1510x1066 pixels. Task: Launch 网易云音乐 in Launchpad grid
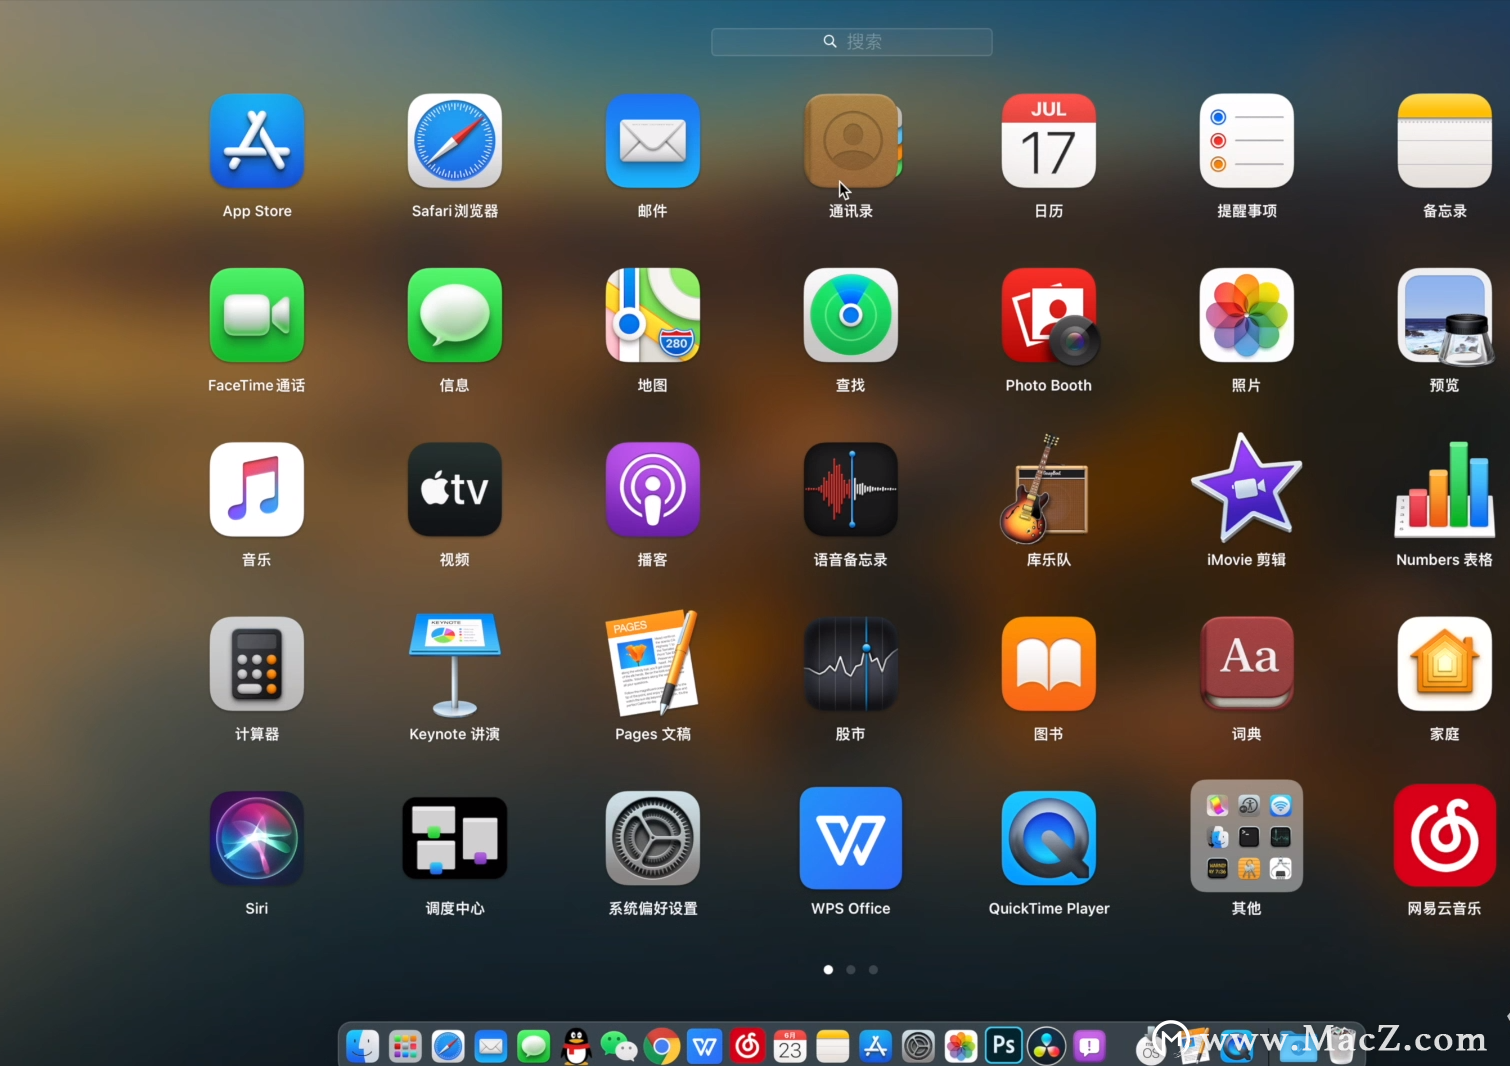[1445, 836]
